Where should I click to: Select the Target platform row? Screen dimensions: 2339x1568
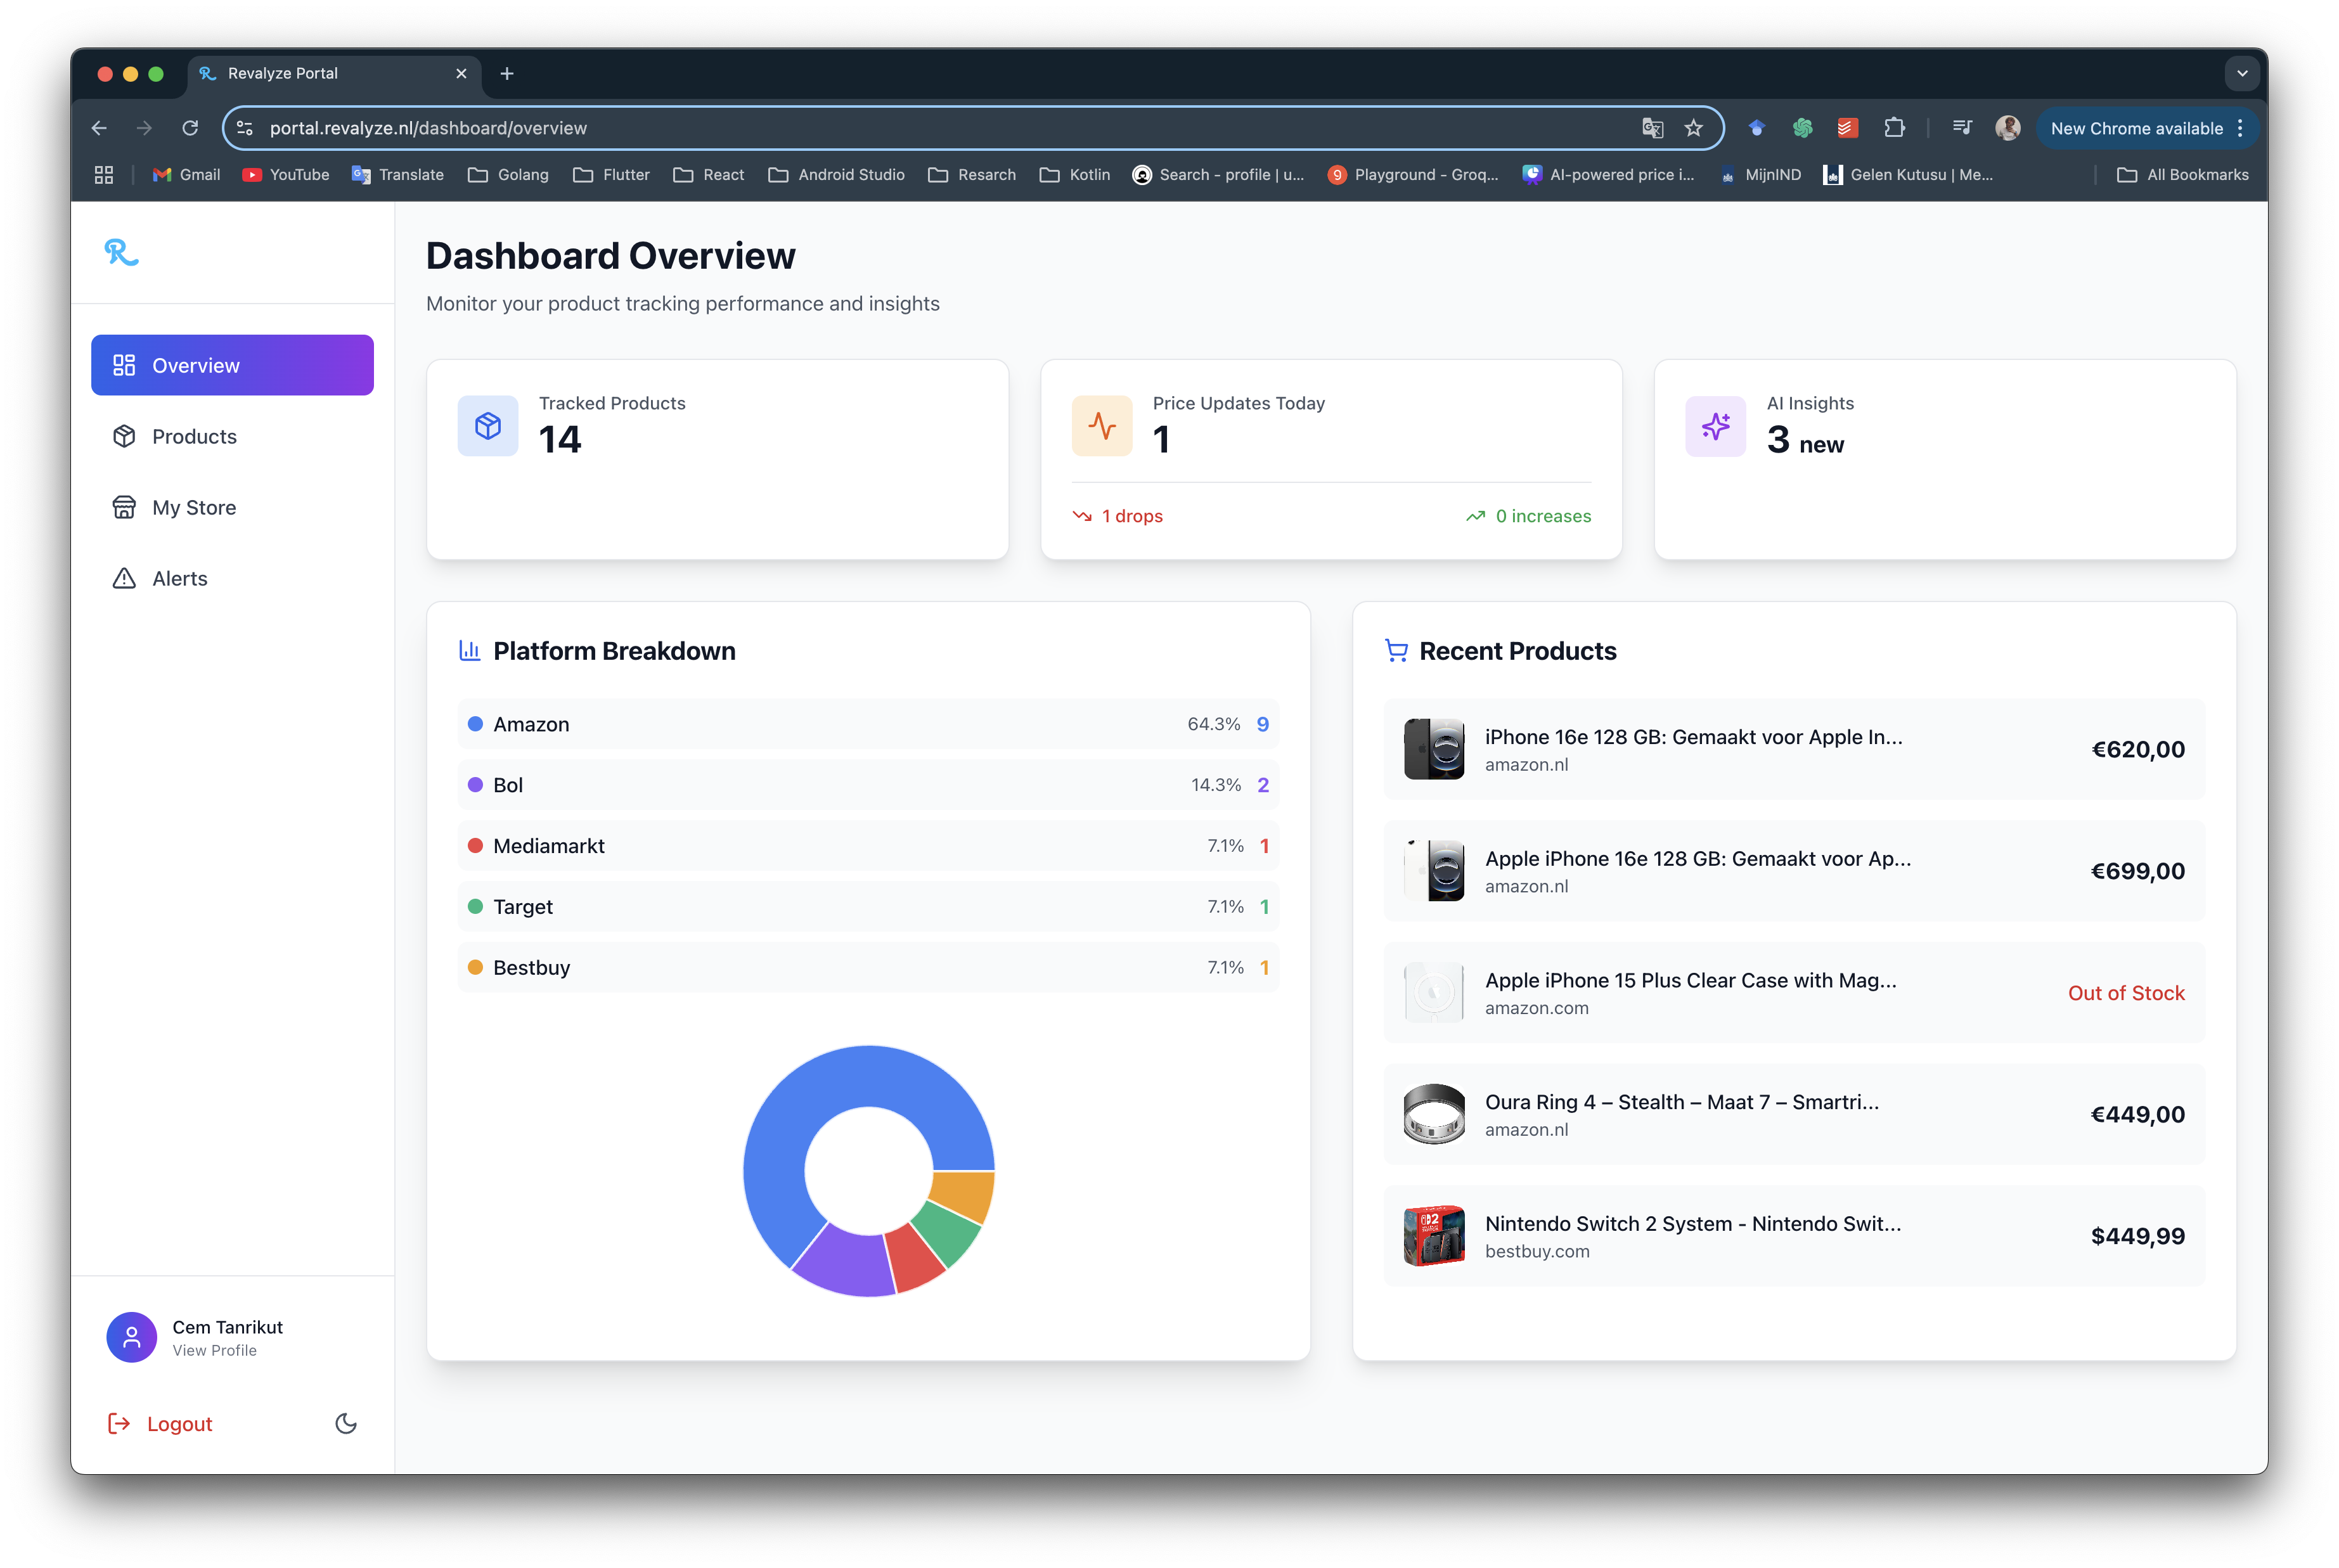pyautogui.click(x=868, y=907)
